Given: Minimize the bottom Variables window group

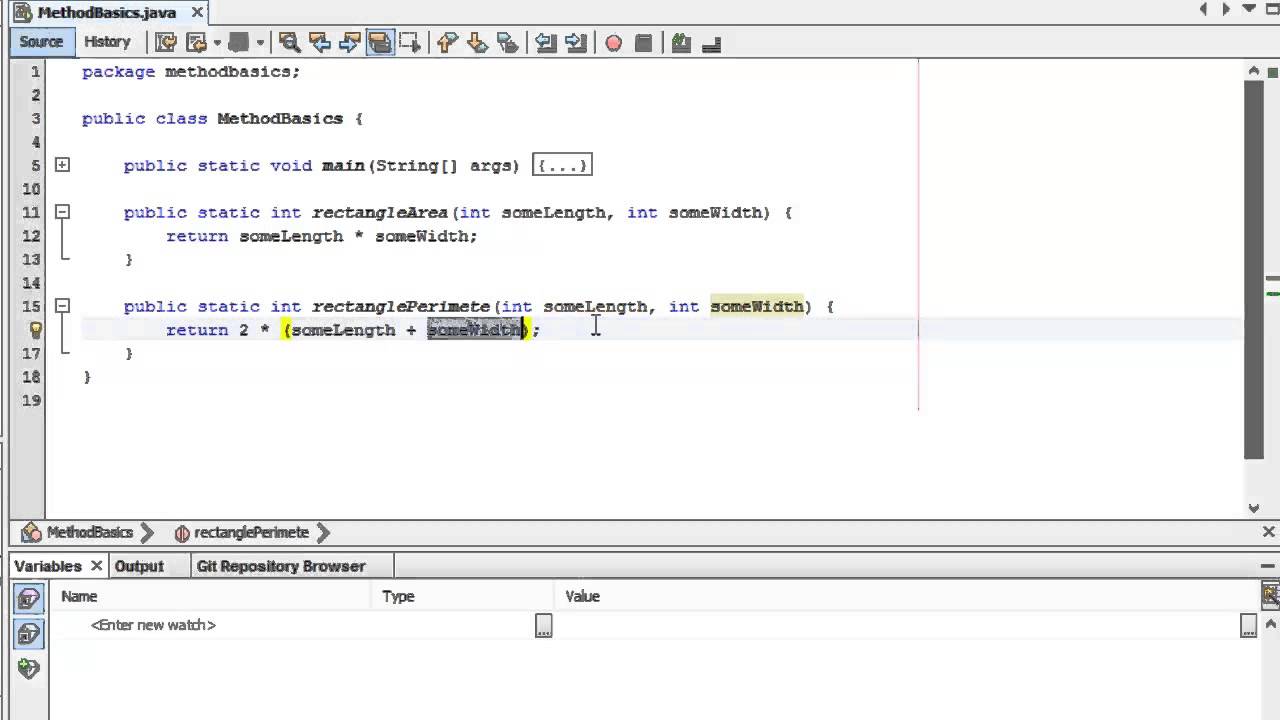Looking at the screenshot, I should [1268, 566].
